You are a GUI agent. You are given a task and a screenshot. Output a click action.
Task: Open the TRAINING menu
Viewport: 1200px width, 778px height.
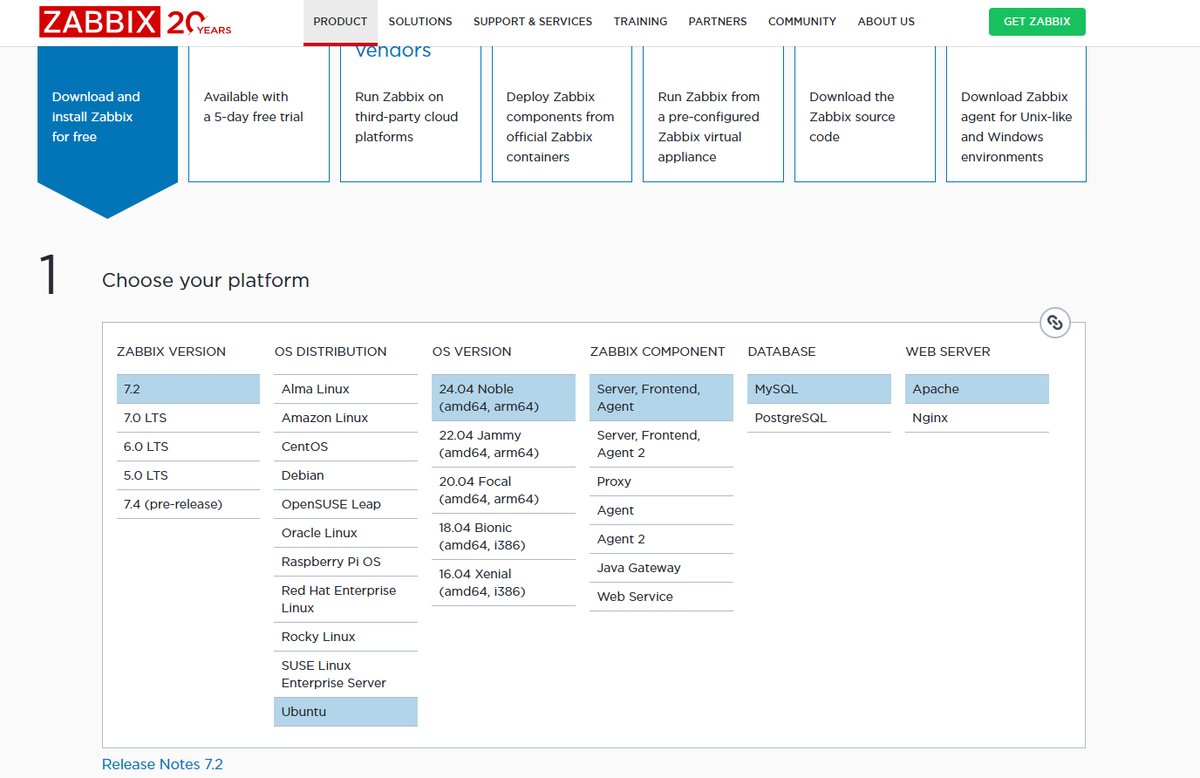pos(640,21)
